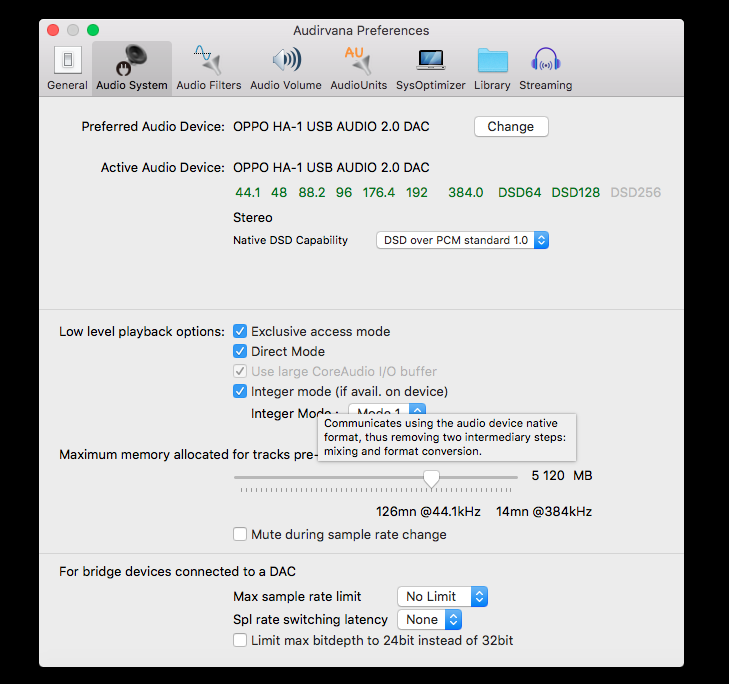729x684 pixels.
Task: Click the DSD64 format label
Action: 519,192
